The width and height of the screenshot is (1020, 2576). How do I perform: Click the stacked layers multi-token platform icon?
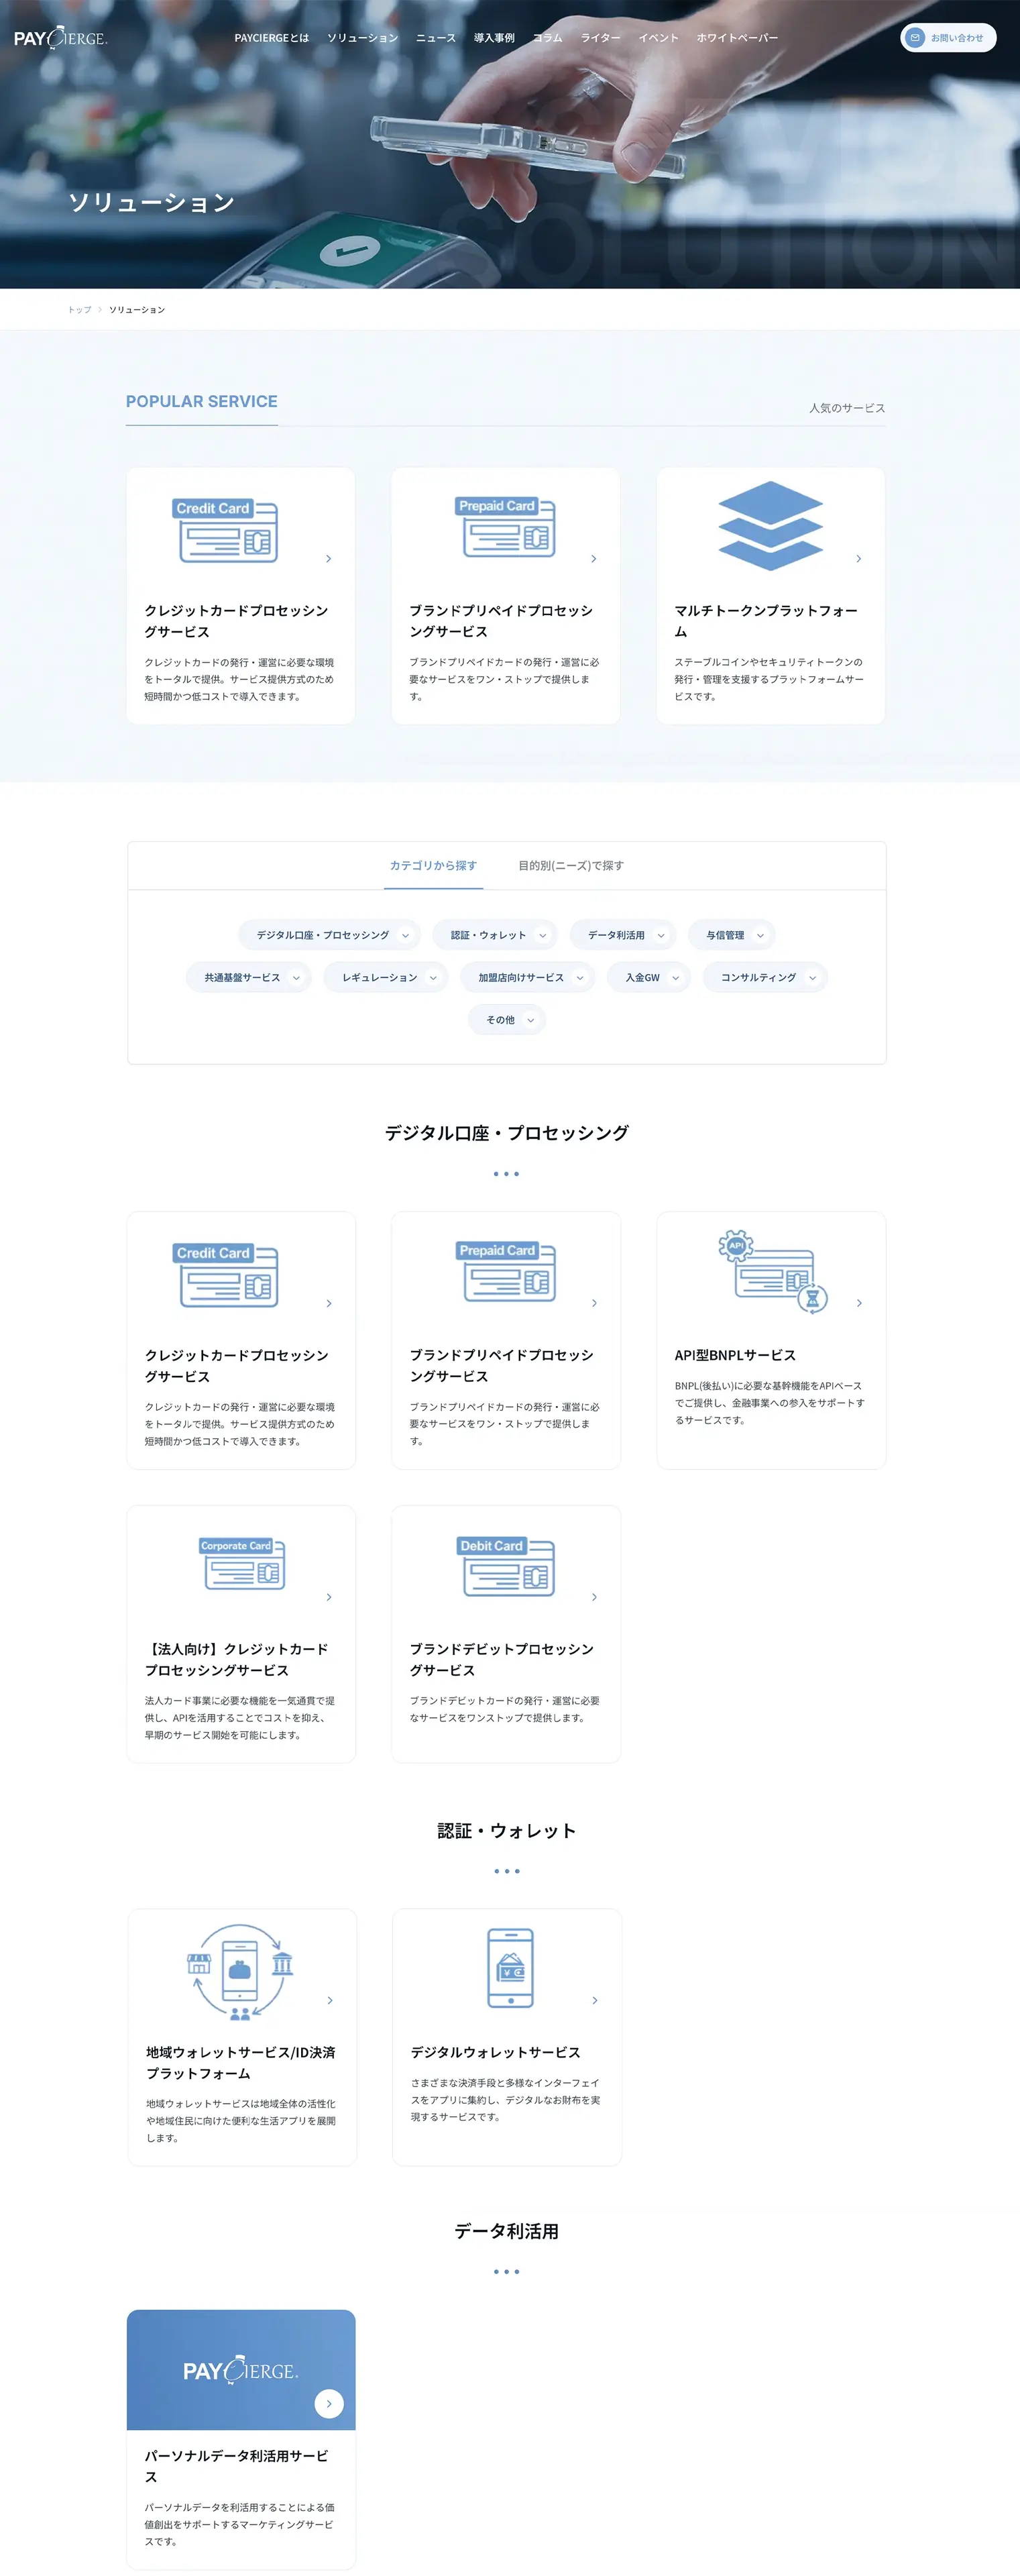pos(770,526)
